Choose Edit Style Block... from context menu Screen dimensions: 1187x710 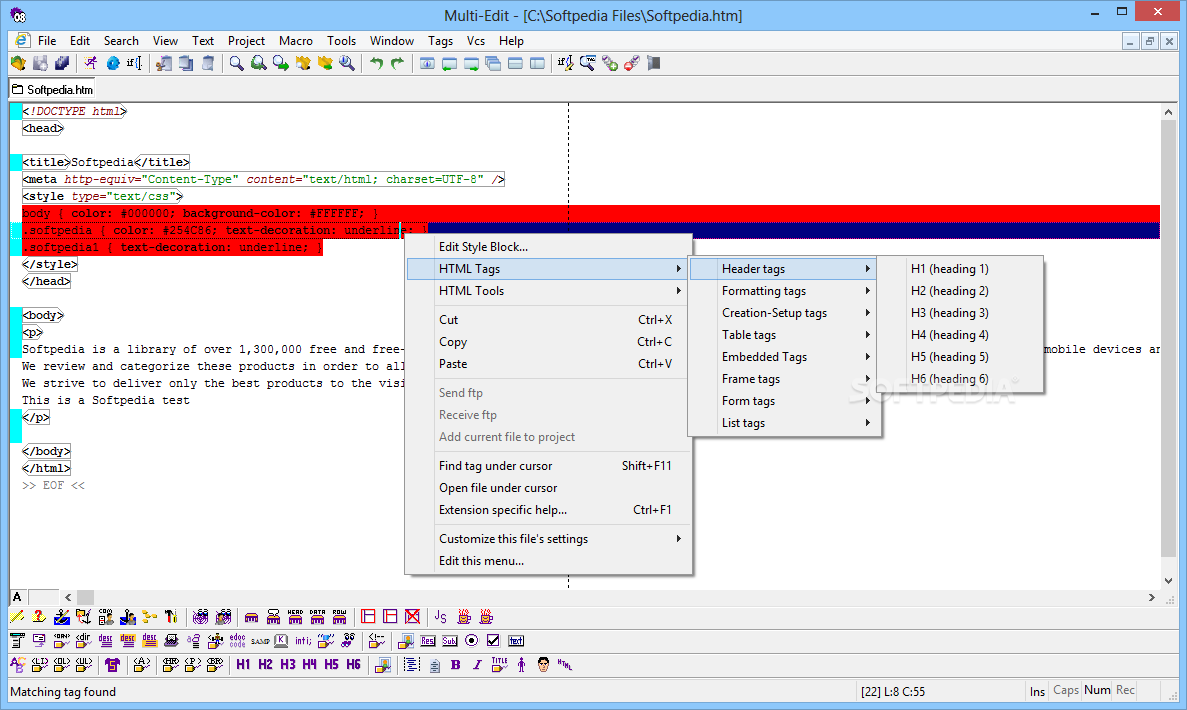tap(549, 247)
